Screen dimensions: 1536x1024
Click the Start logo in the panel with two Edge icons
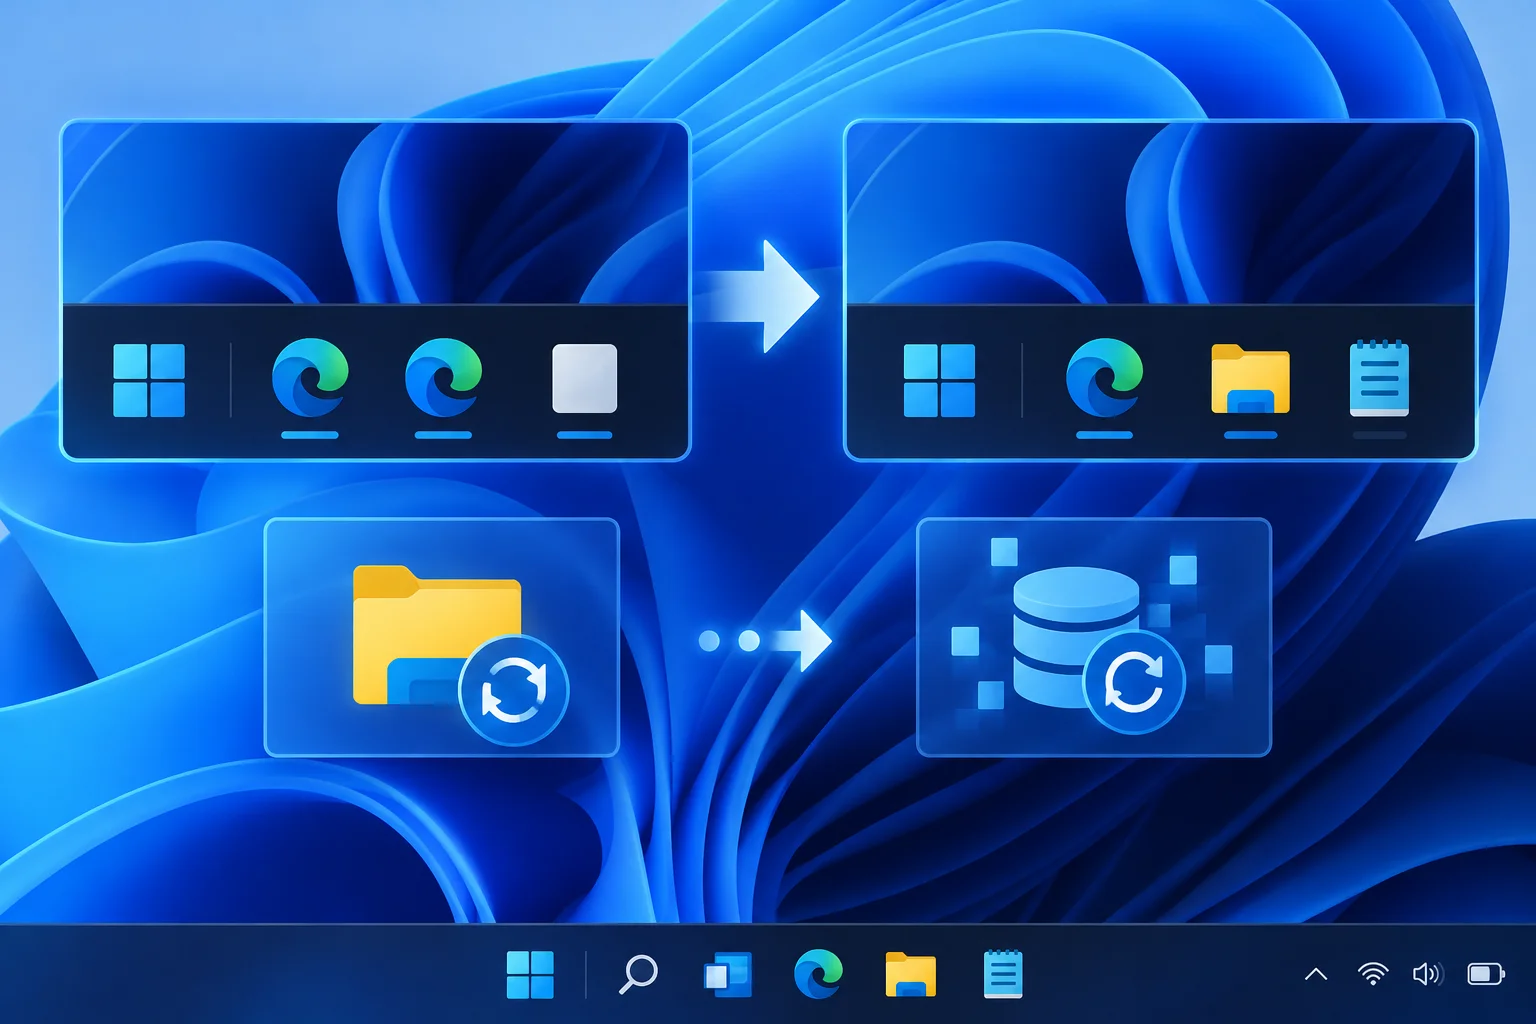pos(149,380)
